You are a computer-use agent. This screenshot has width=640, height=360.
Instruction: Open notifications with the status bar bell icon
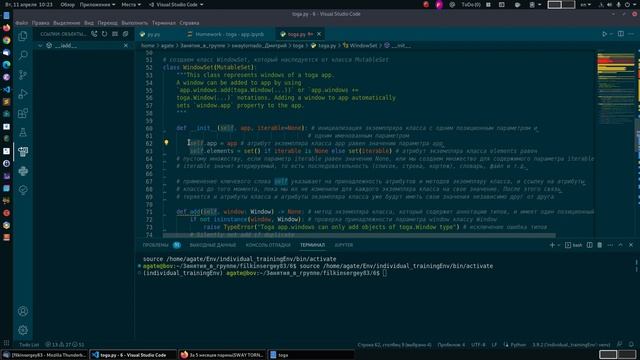[631, 345]
